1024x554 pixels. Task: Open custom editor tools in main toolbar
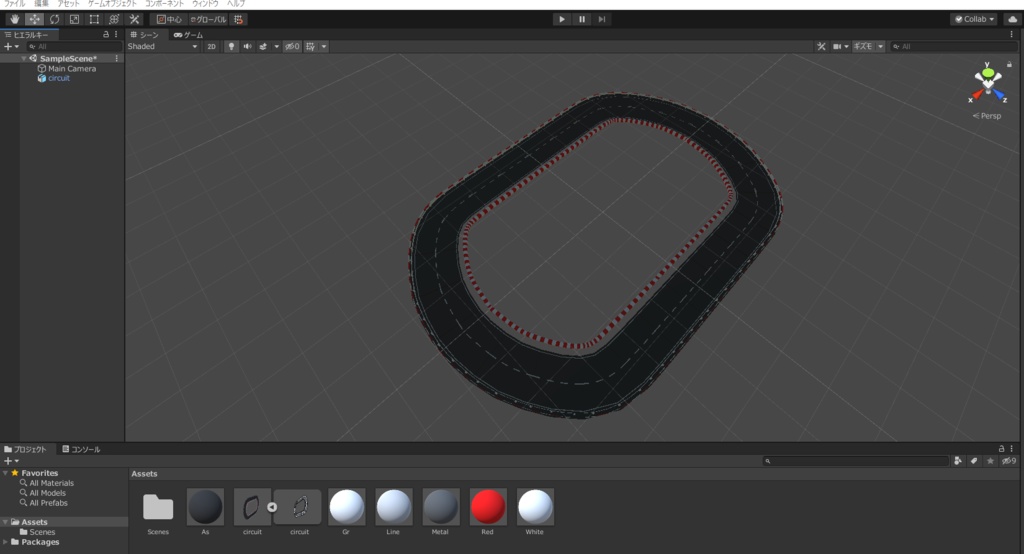[x=135, y=19]
